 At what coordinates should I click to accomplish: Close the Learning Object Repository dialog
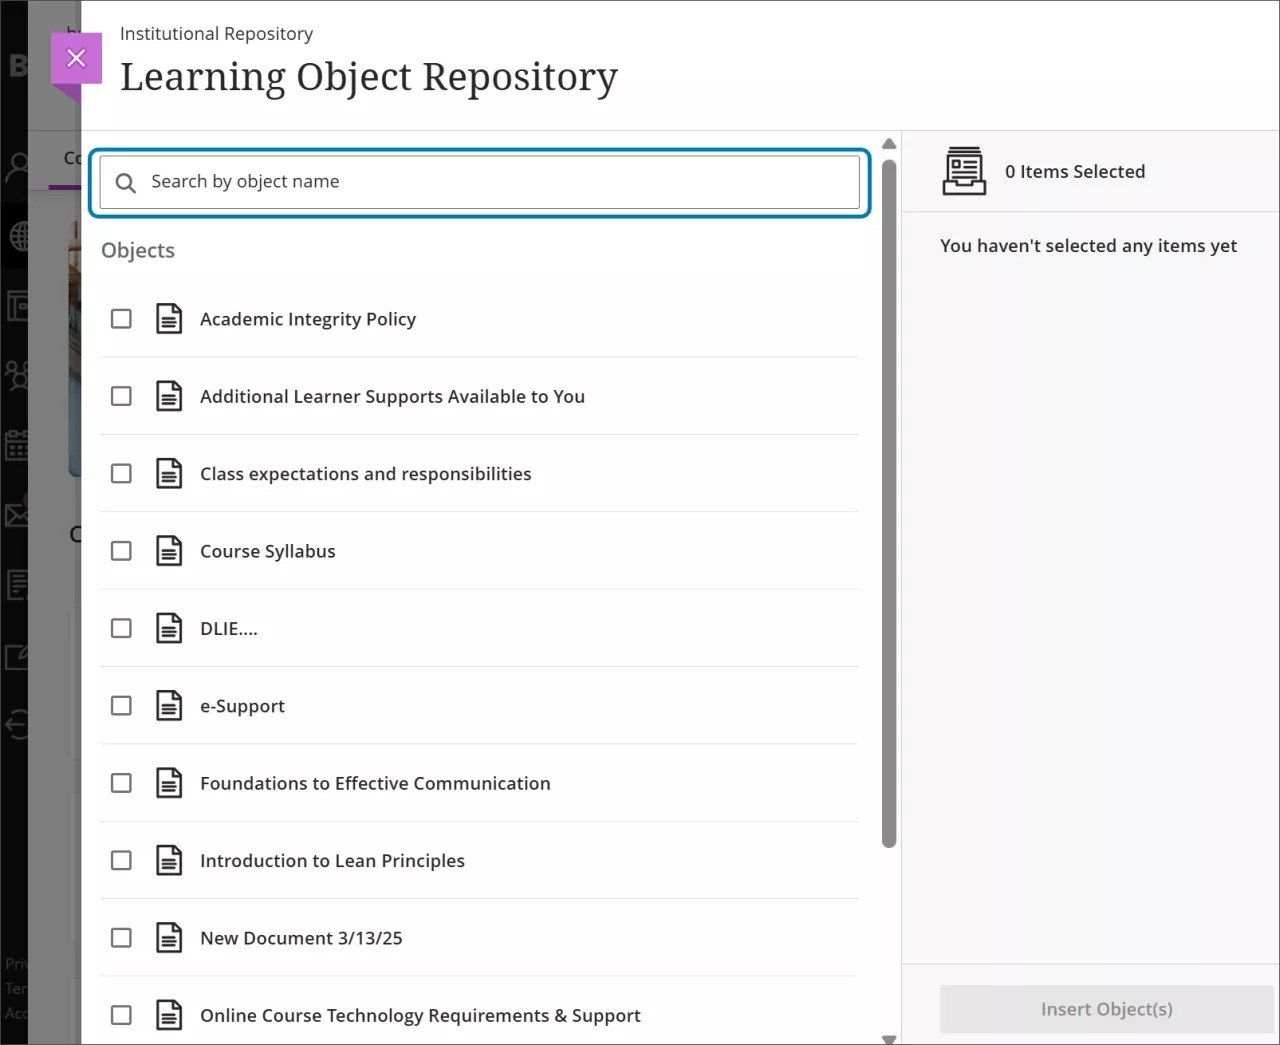point(76,57)
